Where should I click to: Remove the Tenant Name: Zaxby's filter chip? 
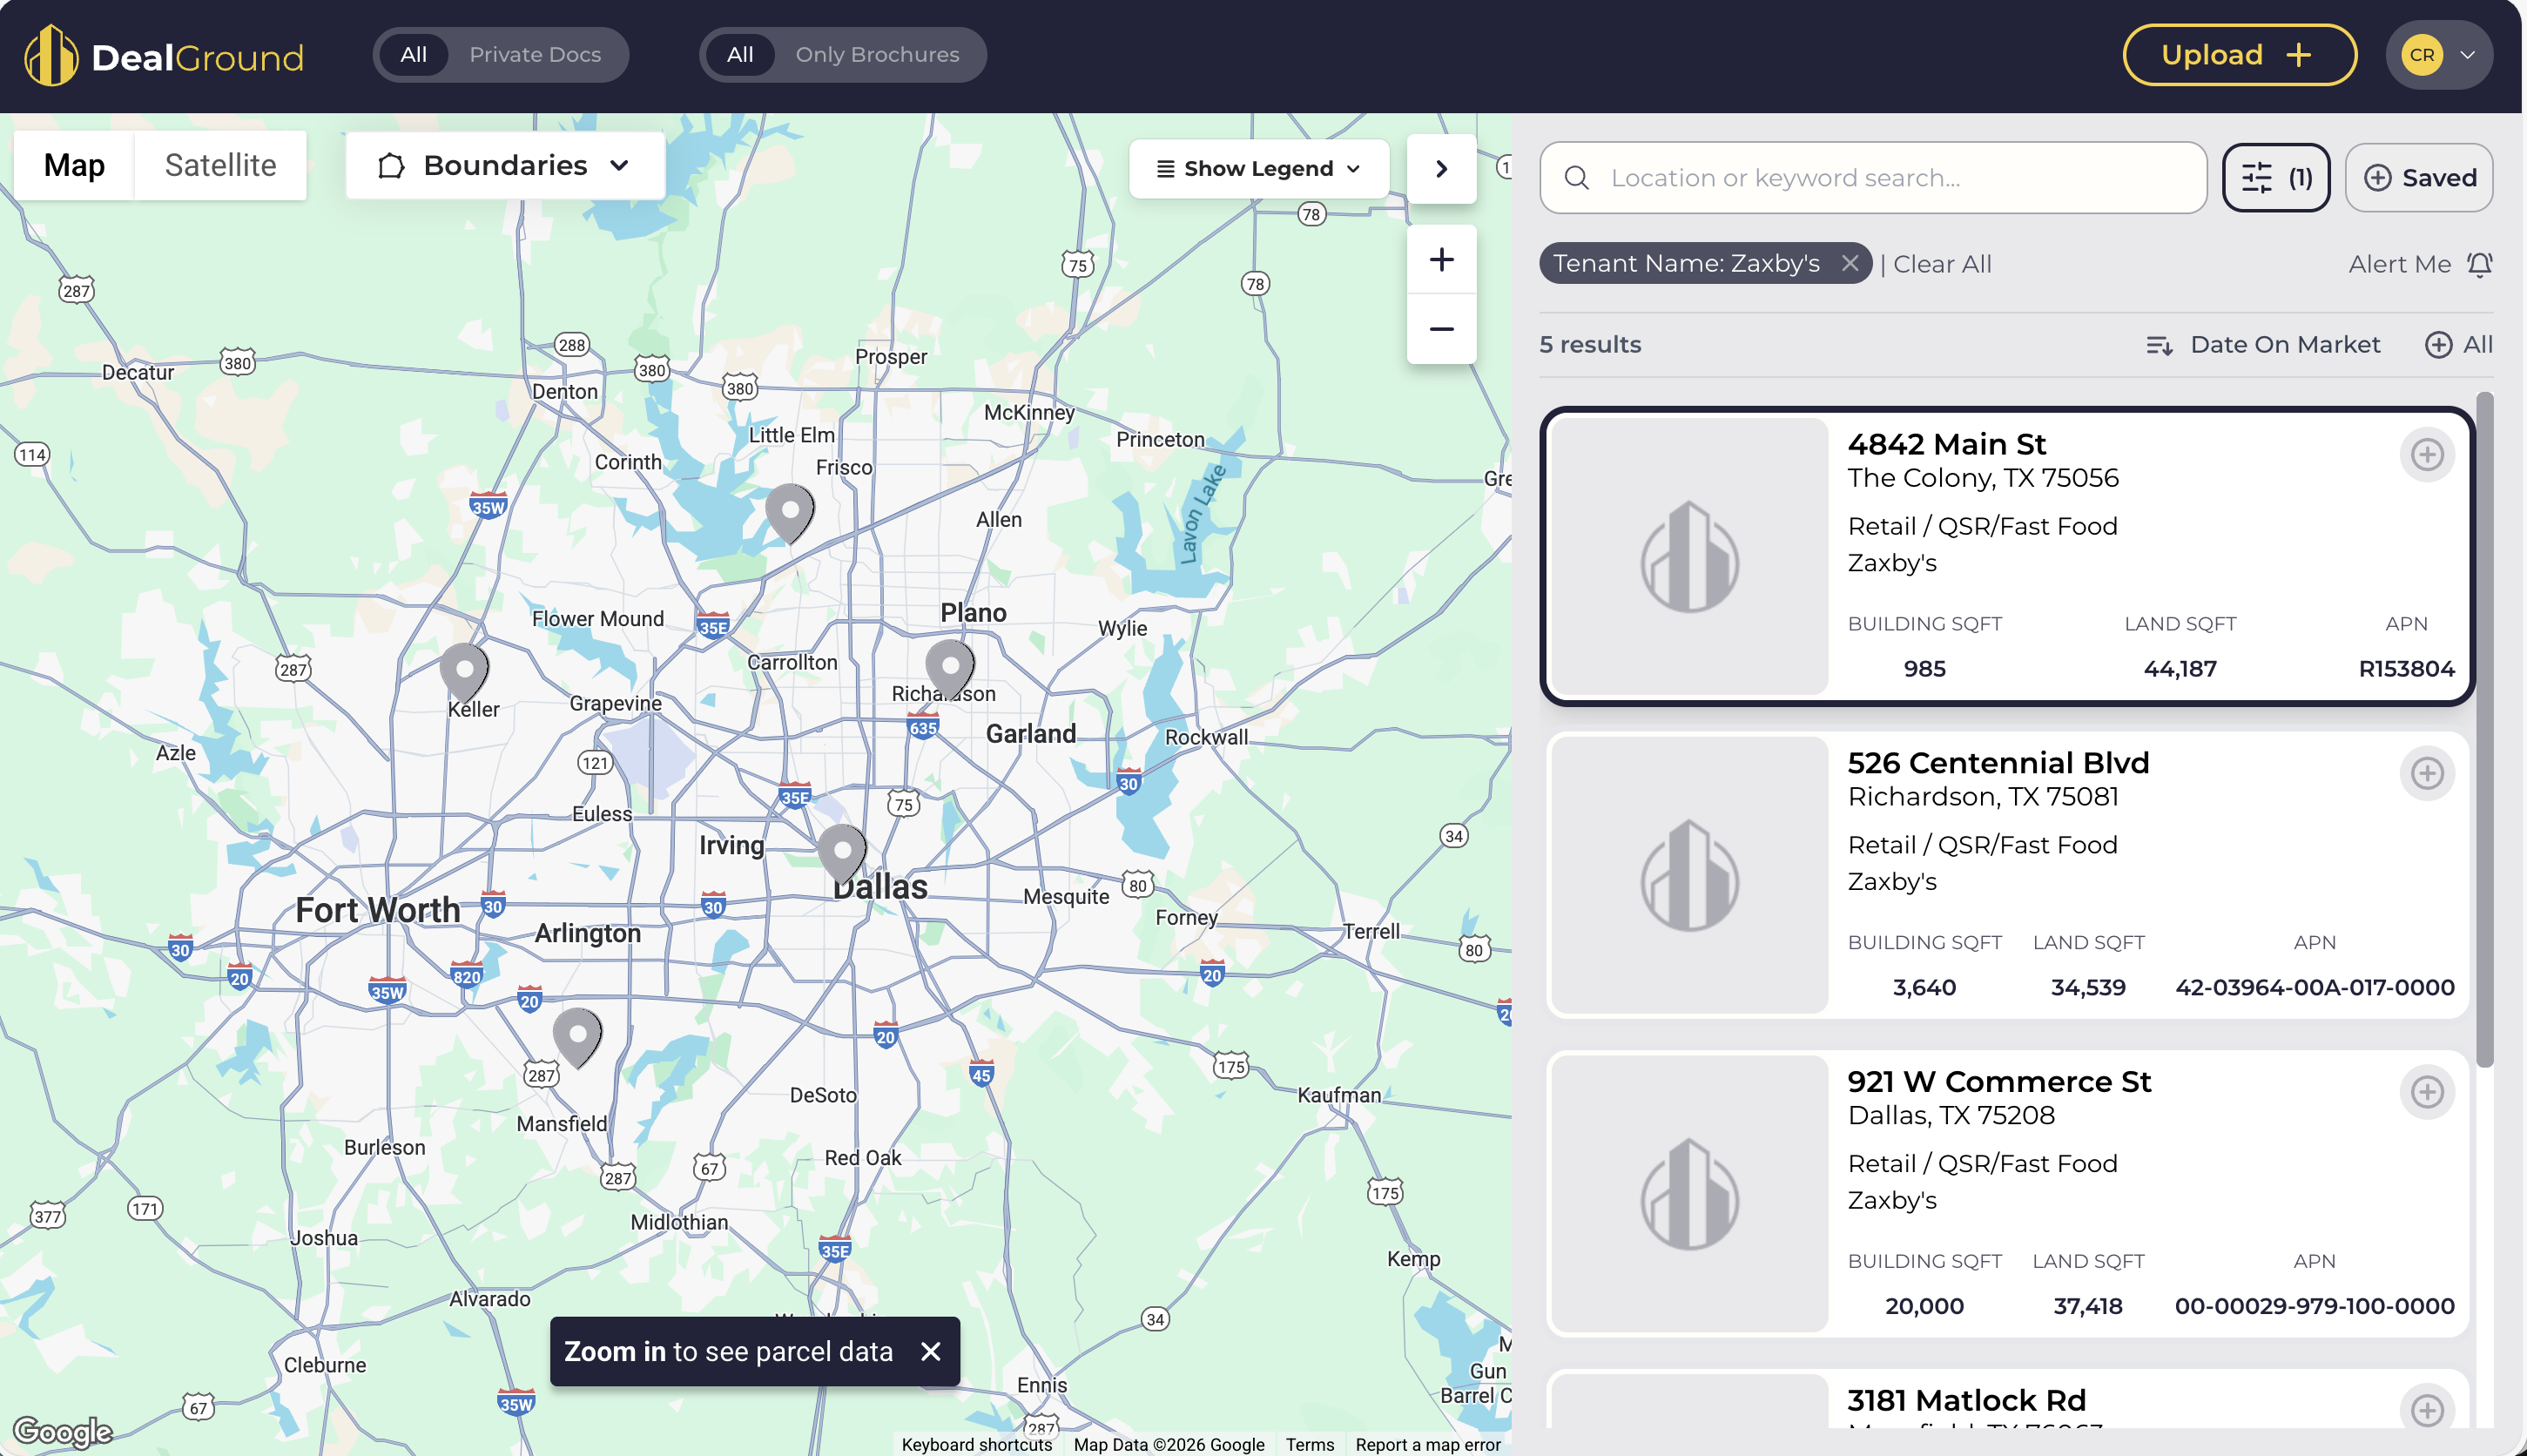1849,263
